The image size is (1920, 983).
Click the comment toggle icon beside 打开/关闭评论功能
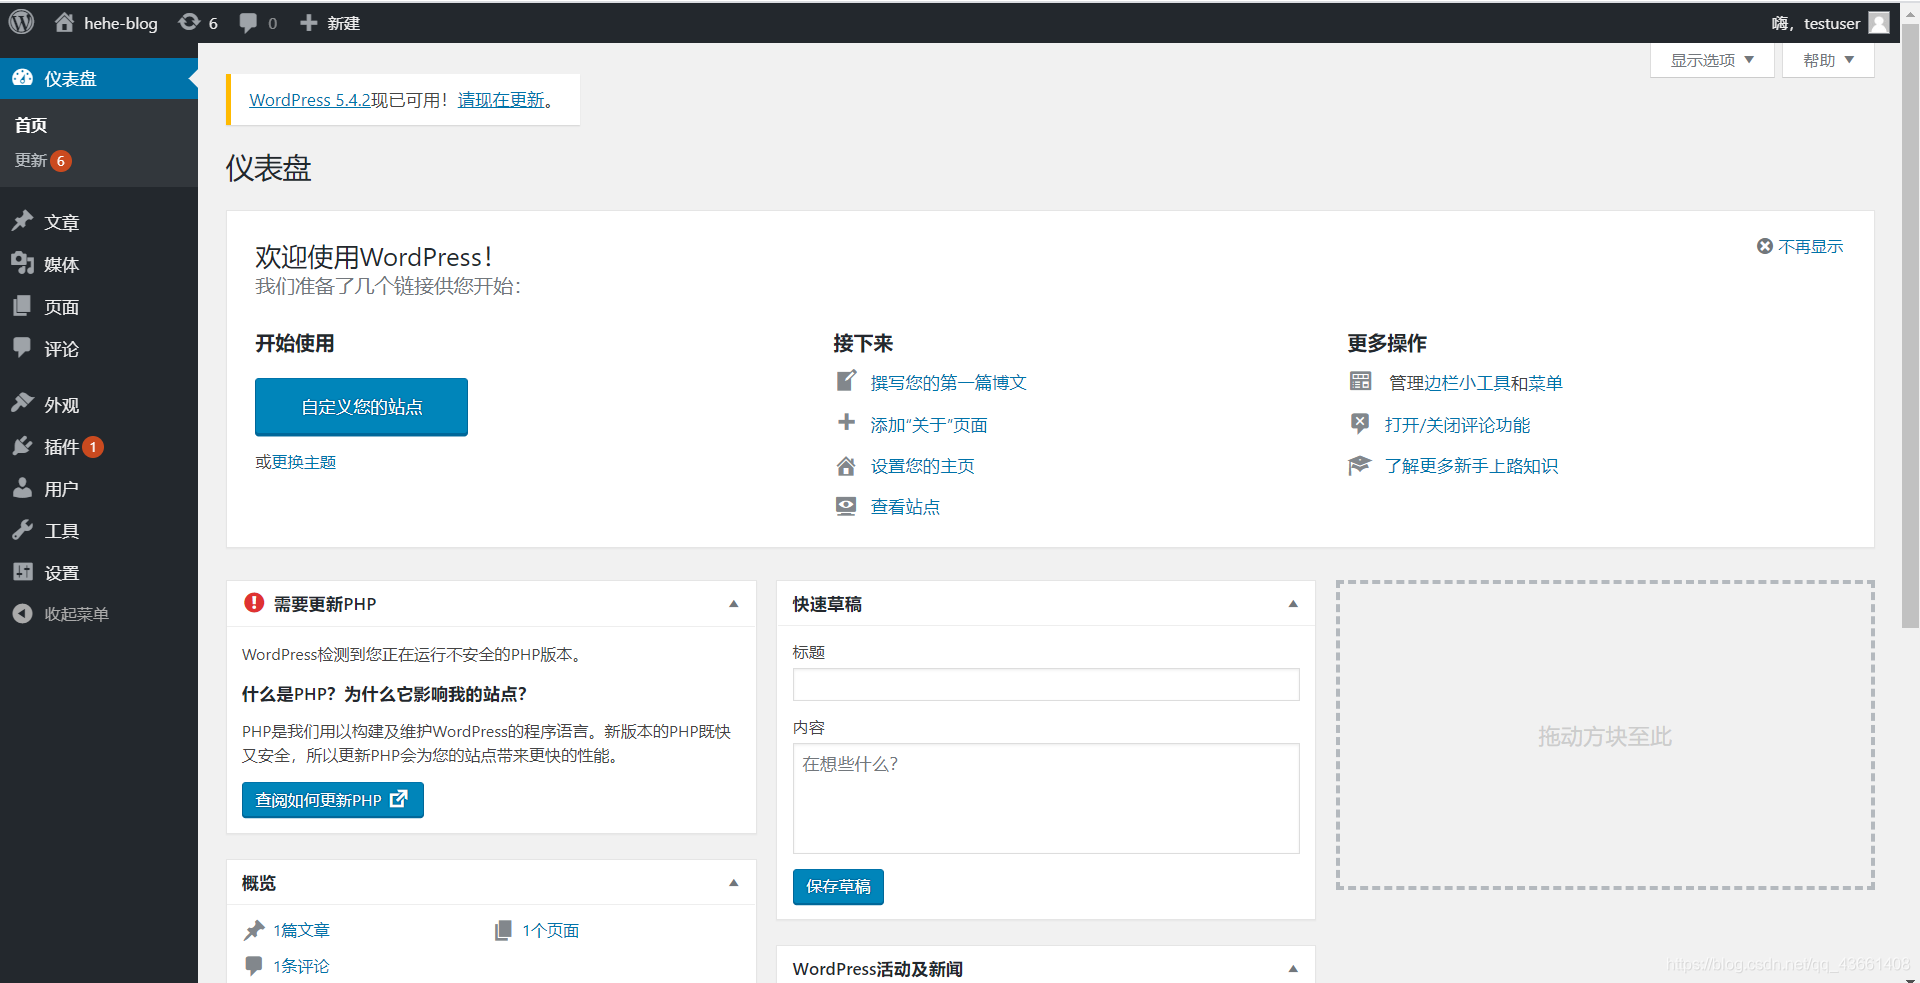tap(1360, 423)
